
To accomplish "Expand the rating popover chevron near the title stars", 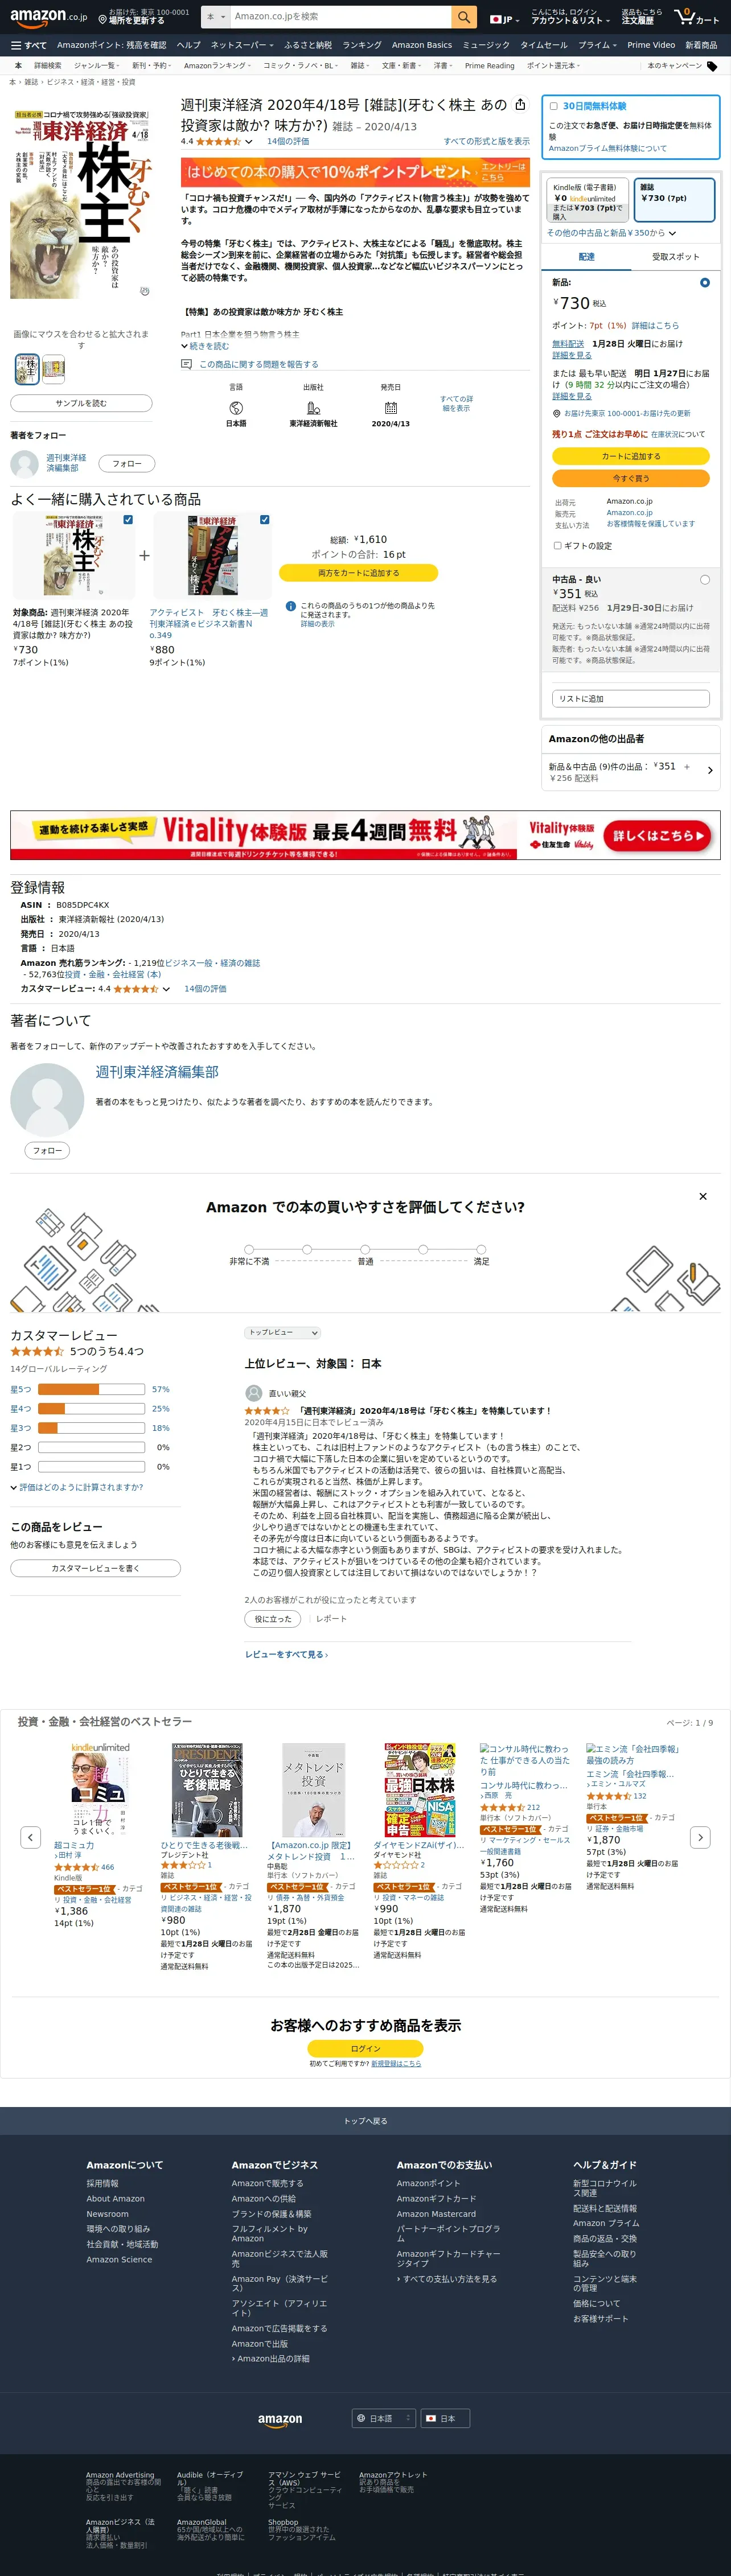I will point(249,142).
